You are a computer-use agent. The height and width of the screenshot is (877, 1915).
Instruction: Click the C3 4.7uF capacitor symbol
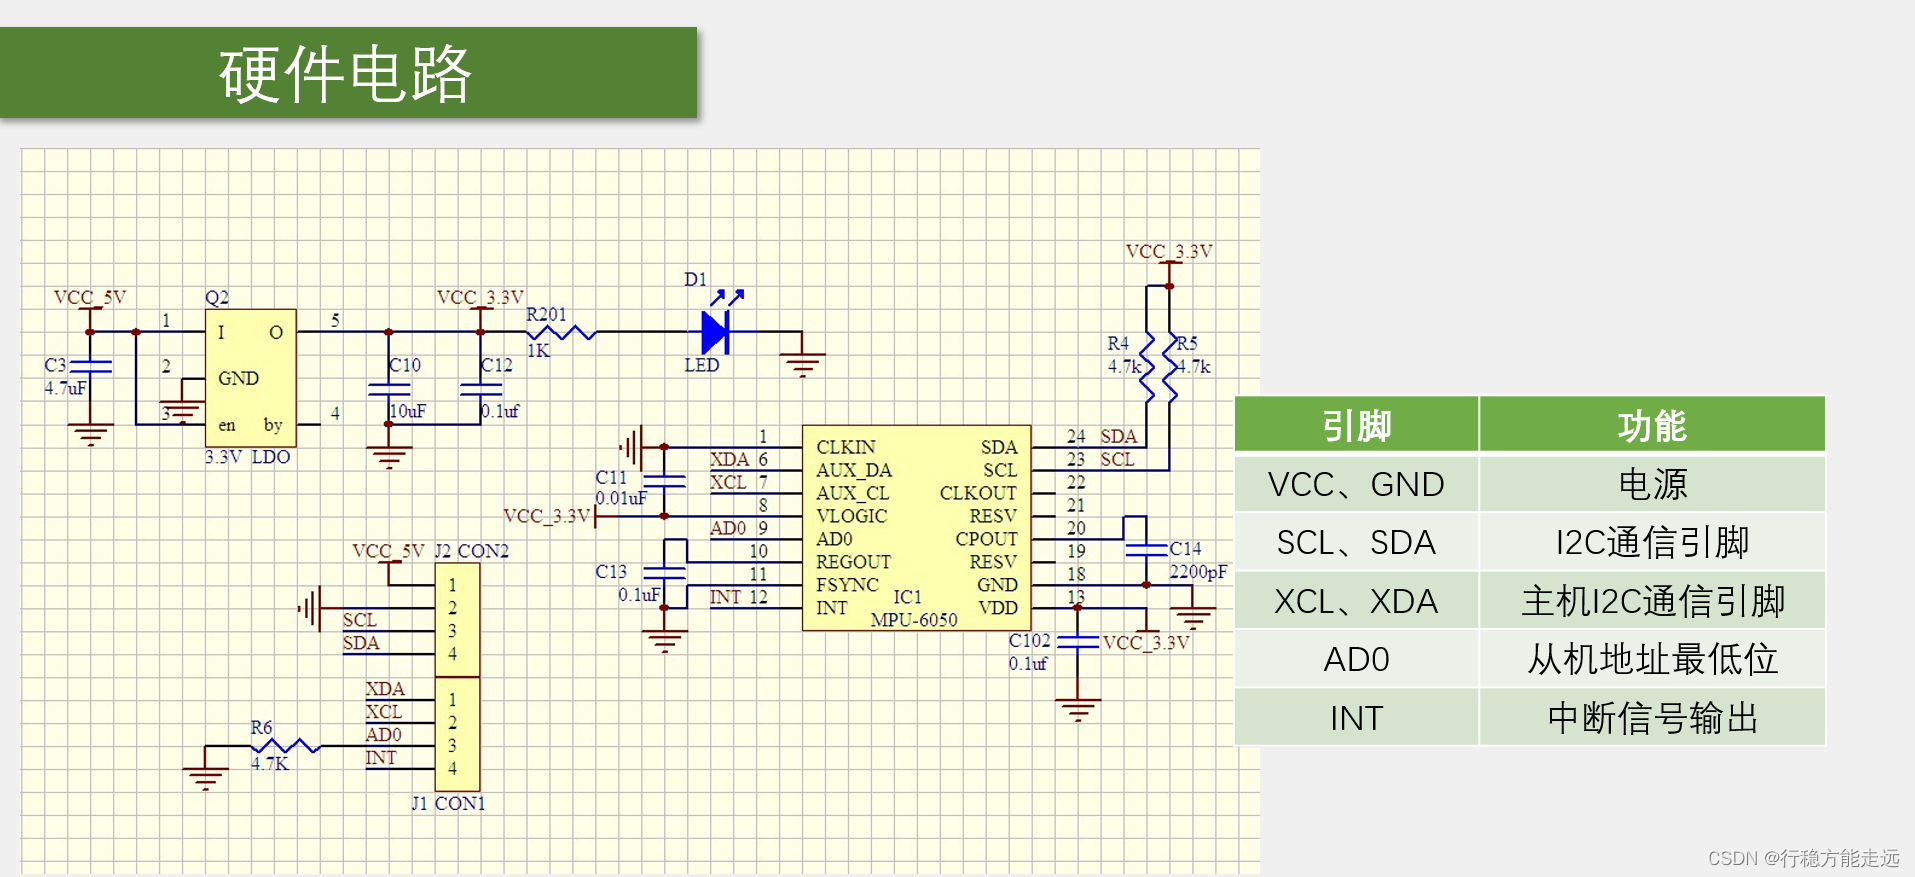point(90,366)
